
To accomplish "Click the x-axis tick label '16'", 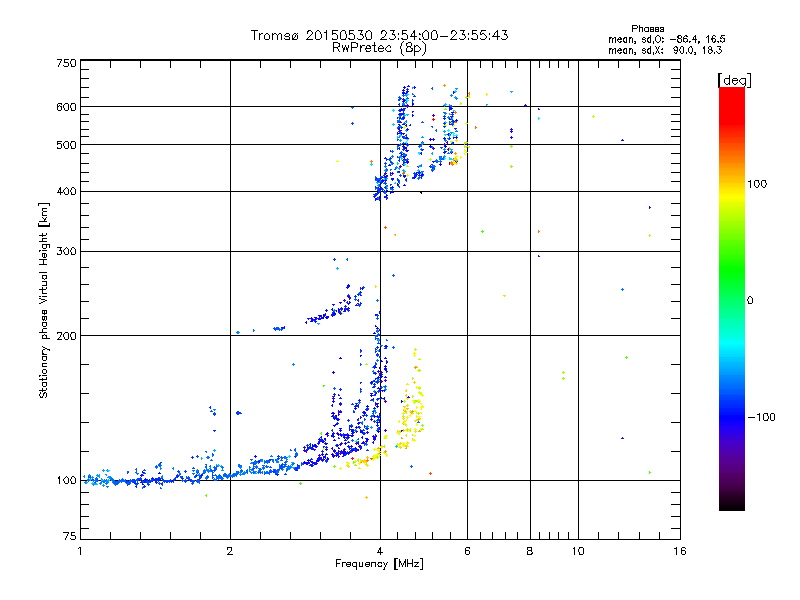I will click(x=680, y=551).
